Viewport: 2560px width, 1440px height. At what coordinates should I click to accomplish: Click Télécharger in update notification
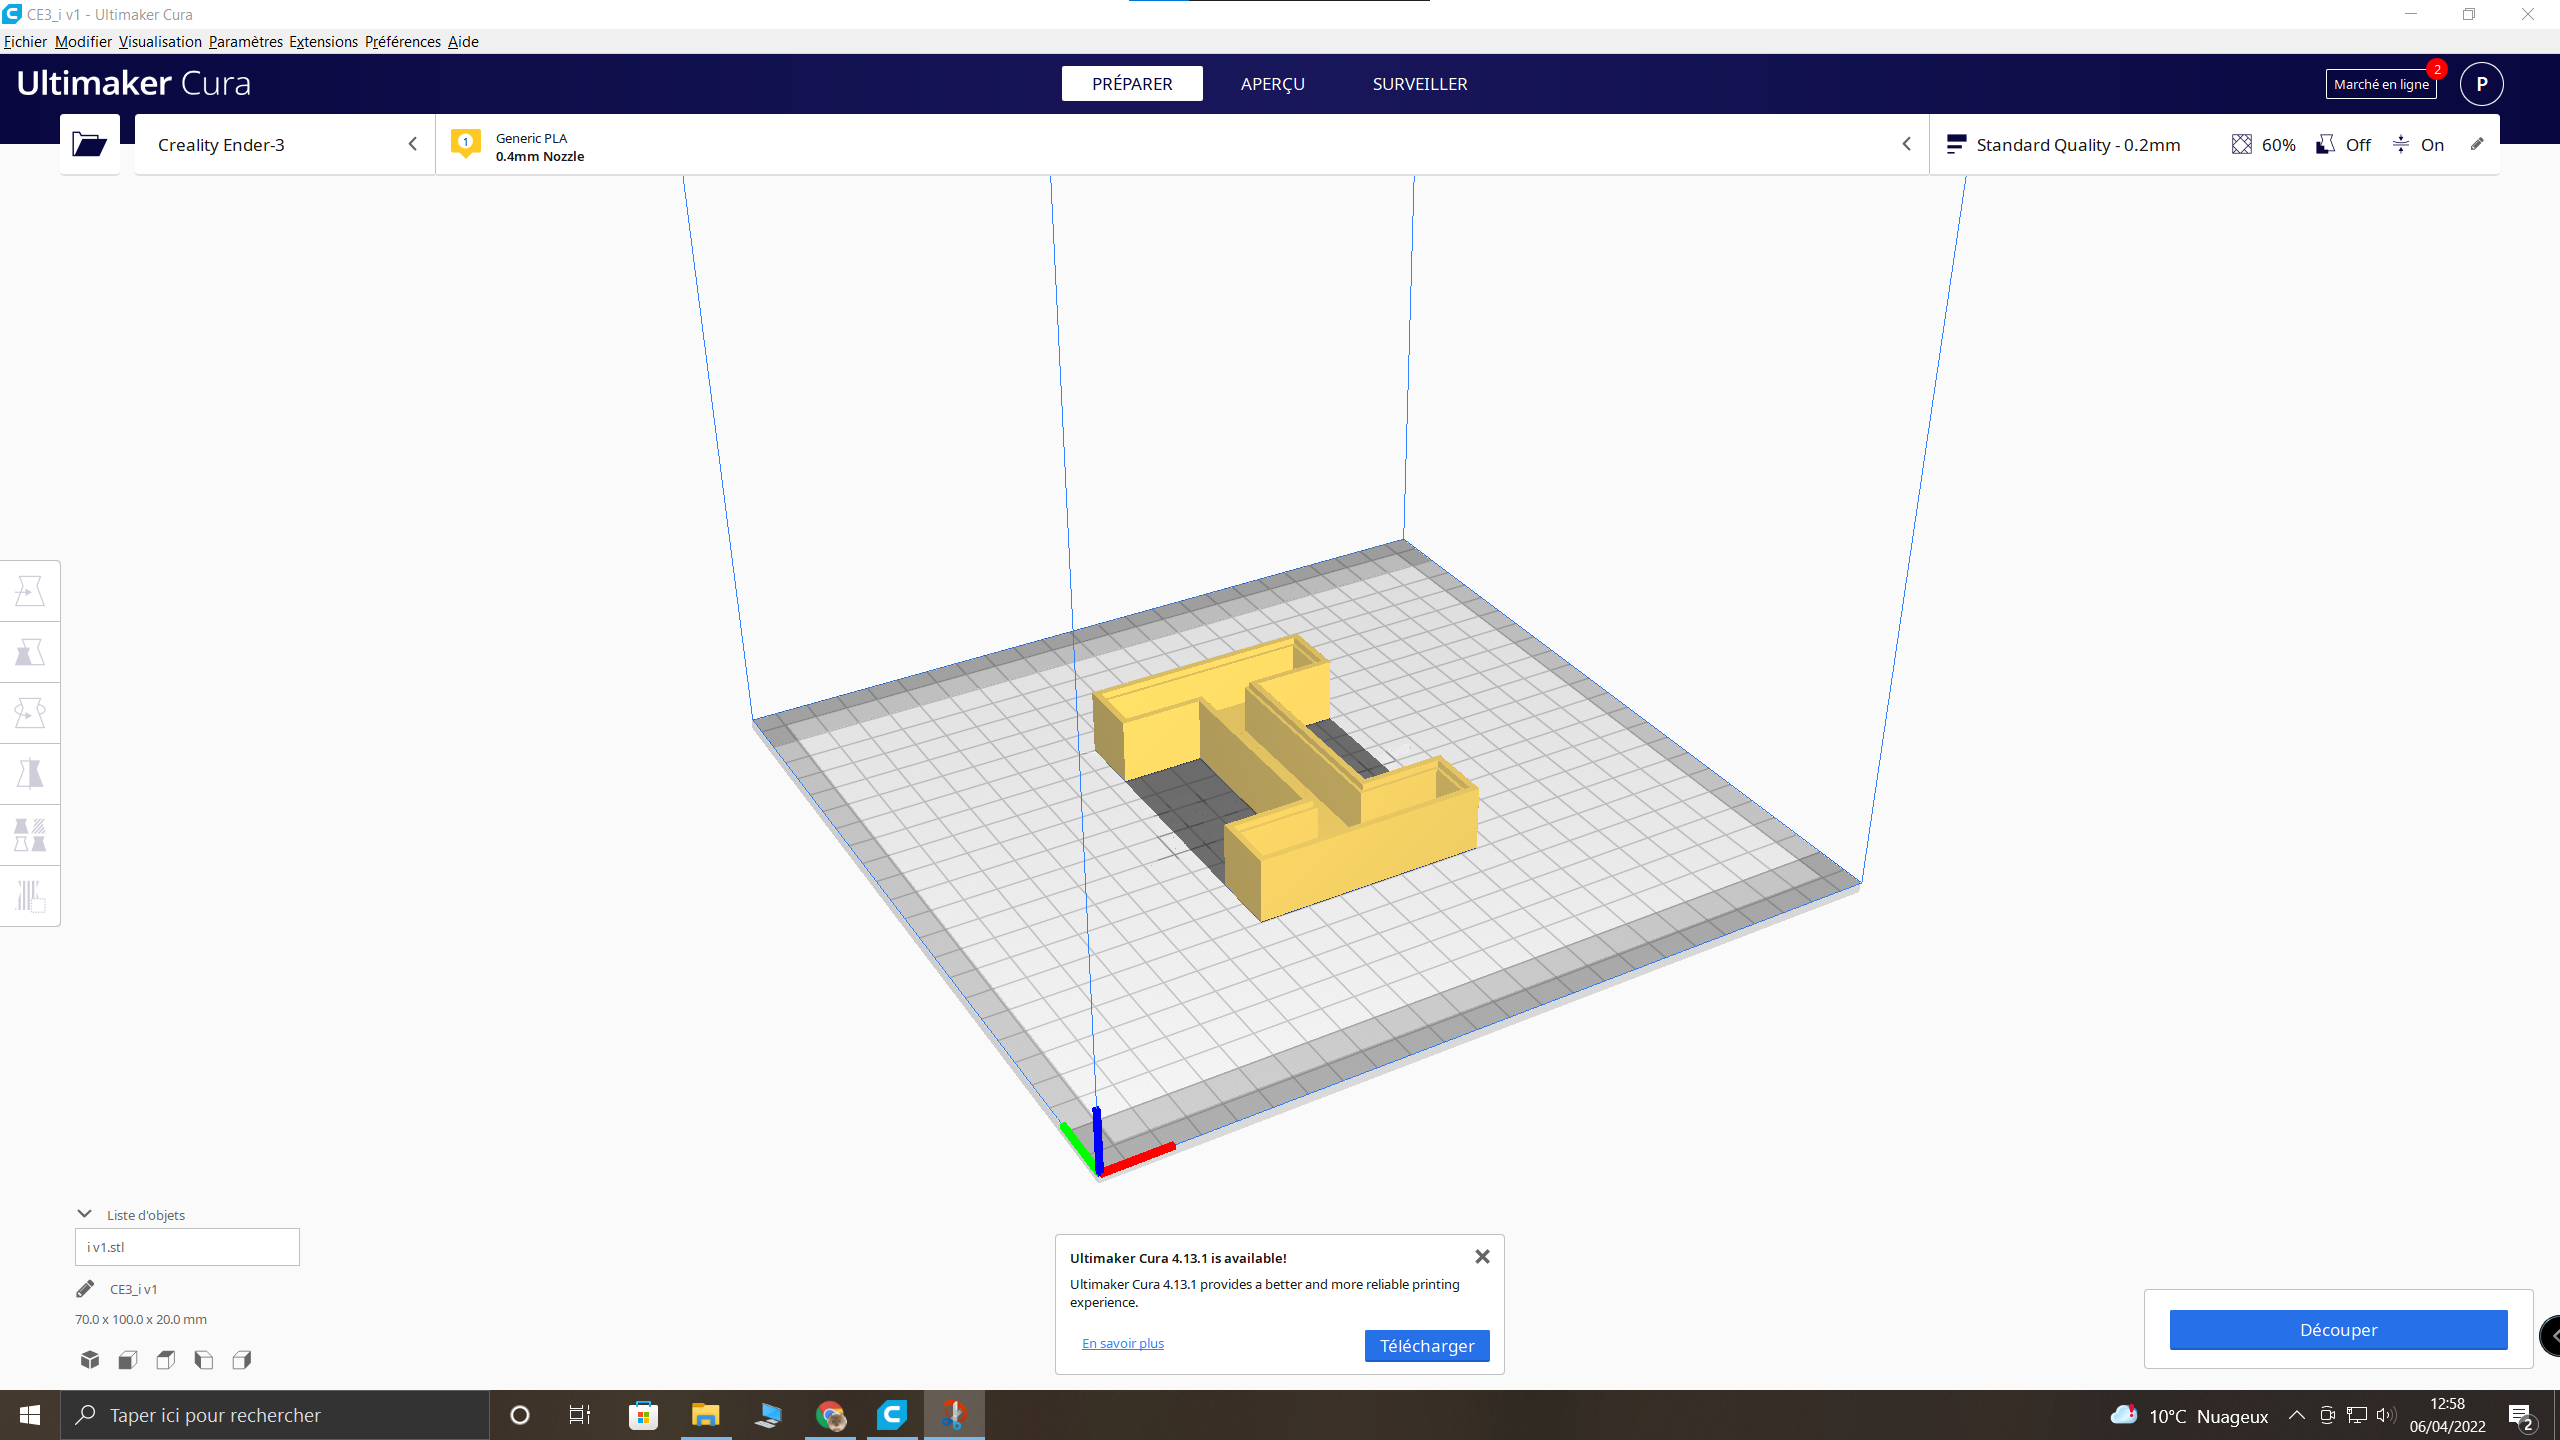point(1427,1346)
